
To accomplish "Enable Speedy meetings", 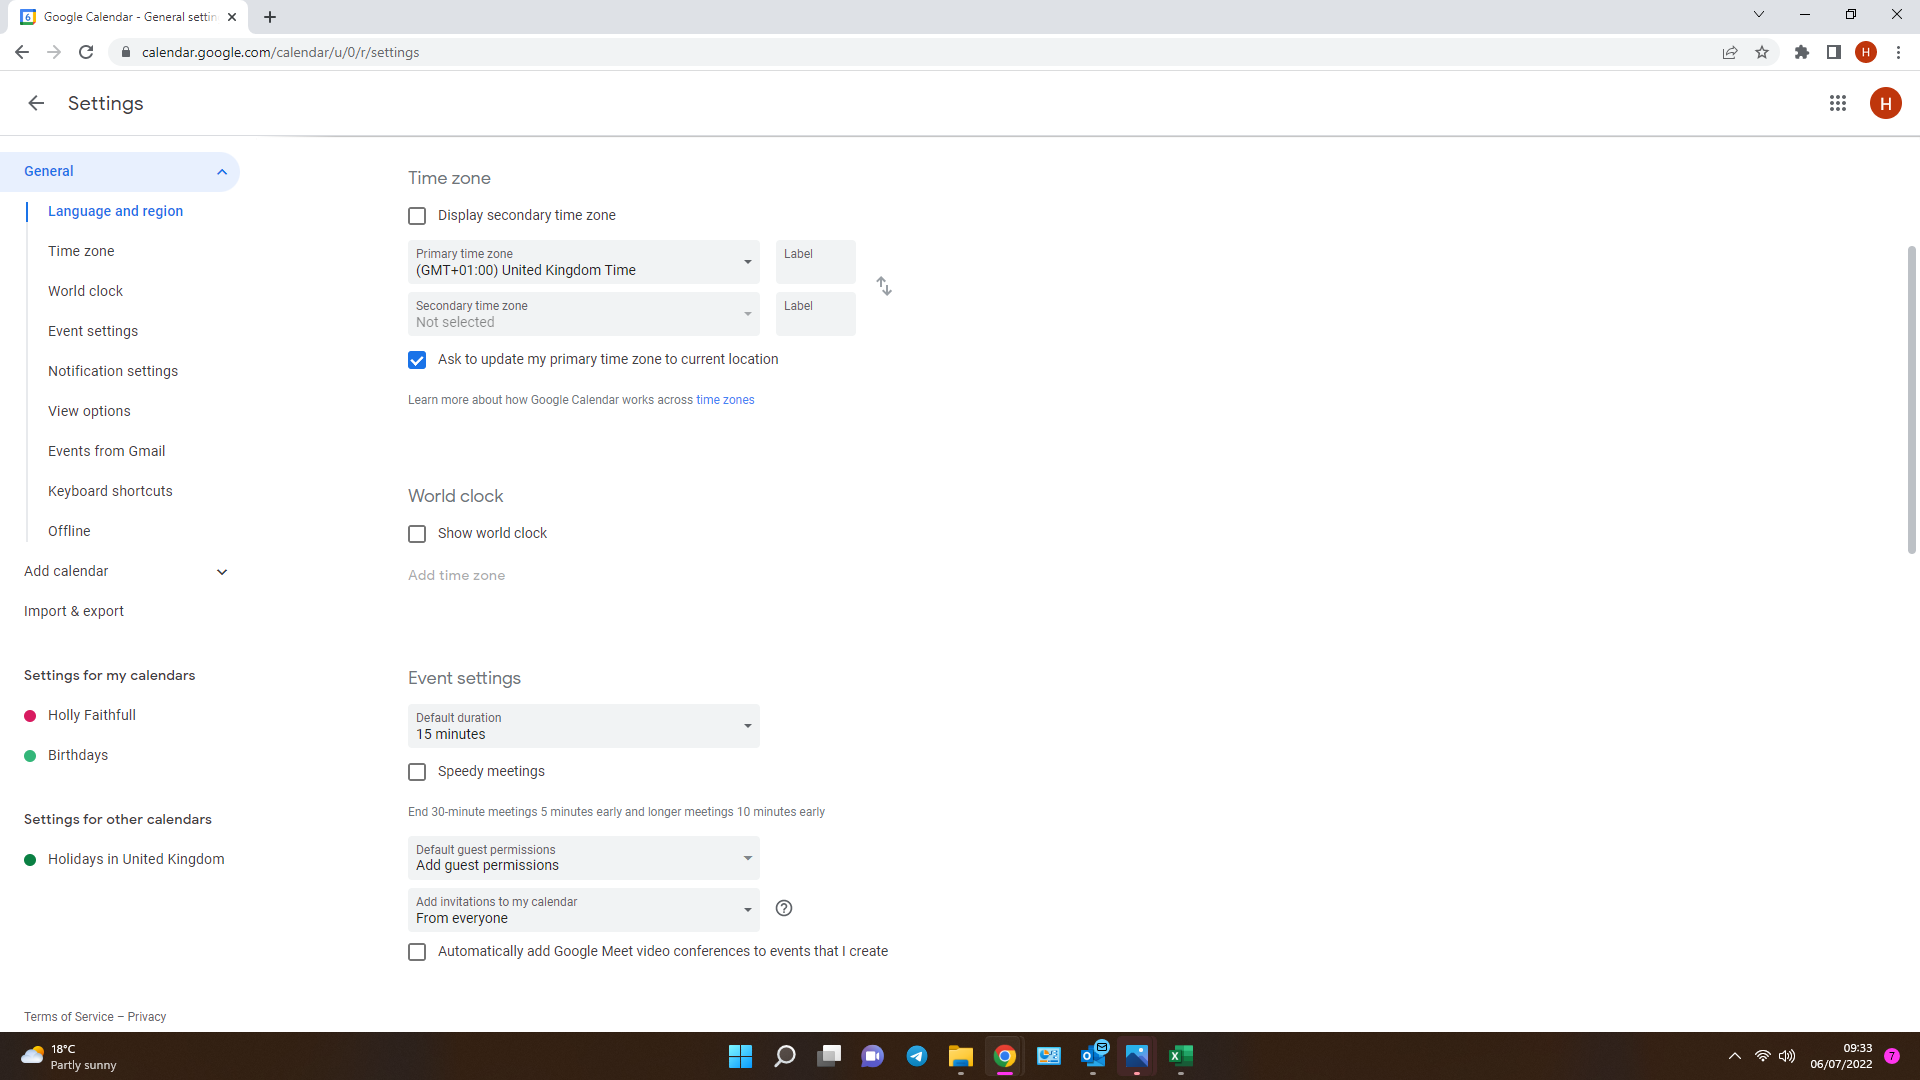I will 417,772.
